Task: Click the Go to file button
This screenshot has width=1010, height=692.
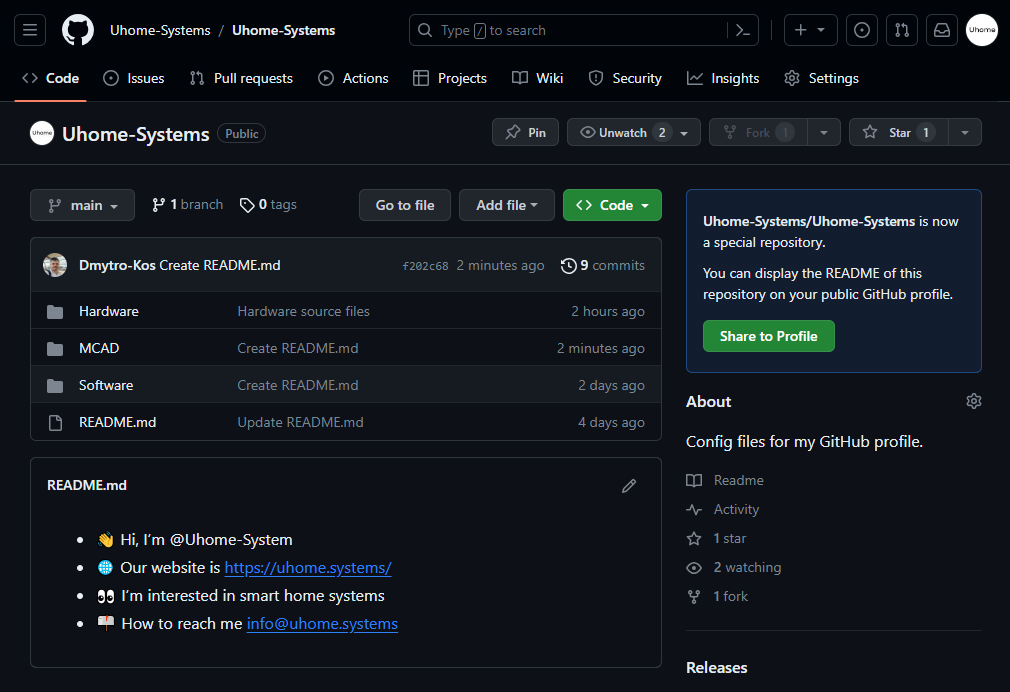Action: (405, 205)
